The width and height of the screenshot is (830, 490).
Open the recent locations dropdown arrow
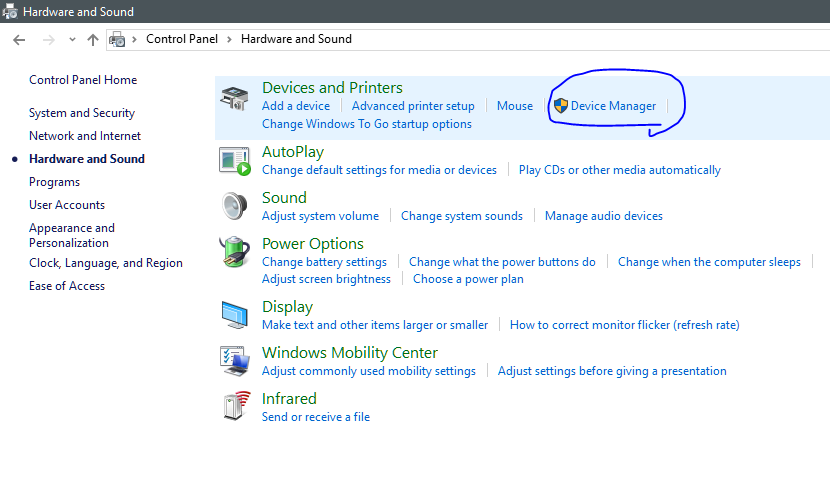coord(72,40)
